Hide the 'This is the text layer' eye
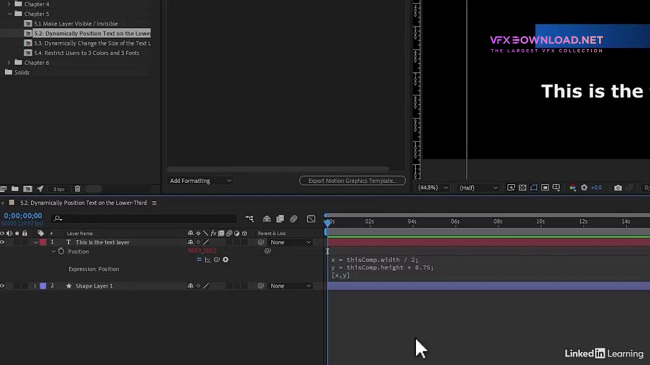Viewport: 650px width, 365px height. click(2, 242)
